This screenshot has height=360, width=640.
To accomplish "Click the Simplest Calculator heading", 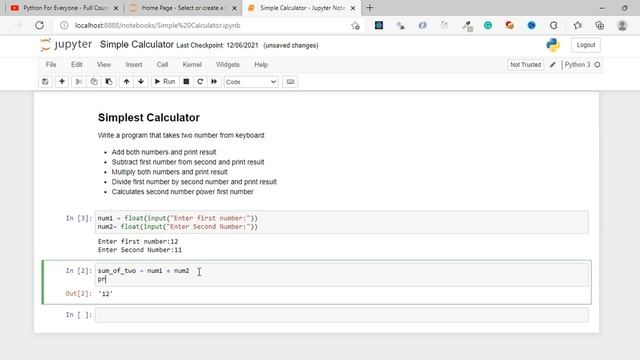I will point(149,118).
